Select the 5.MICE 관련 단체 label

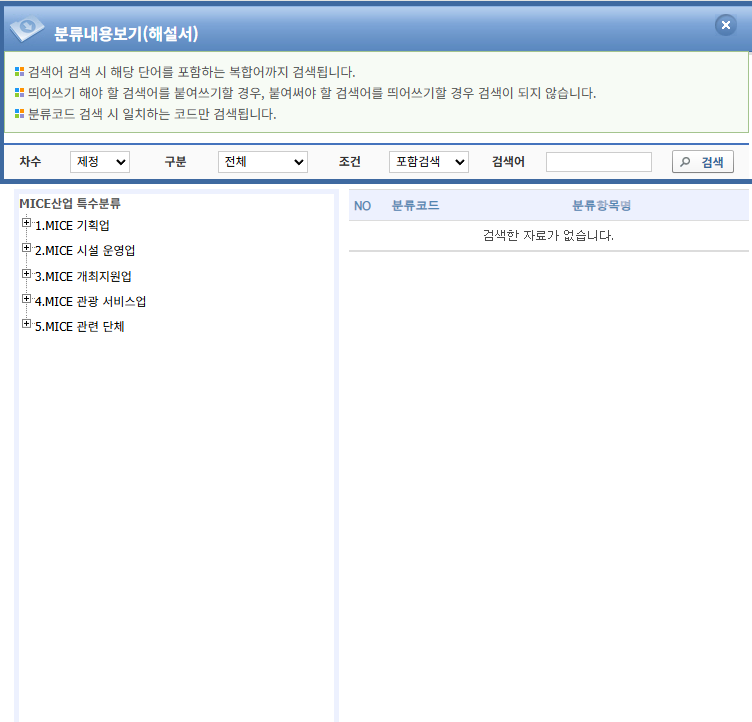point(79,326)
